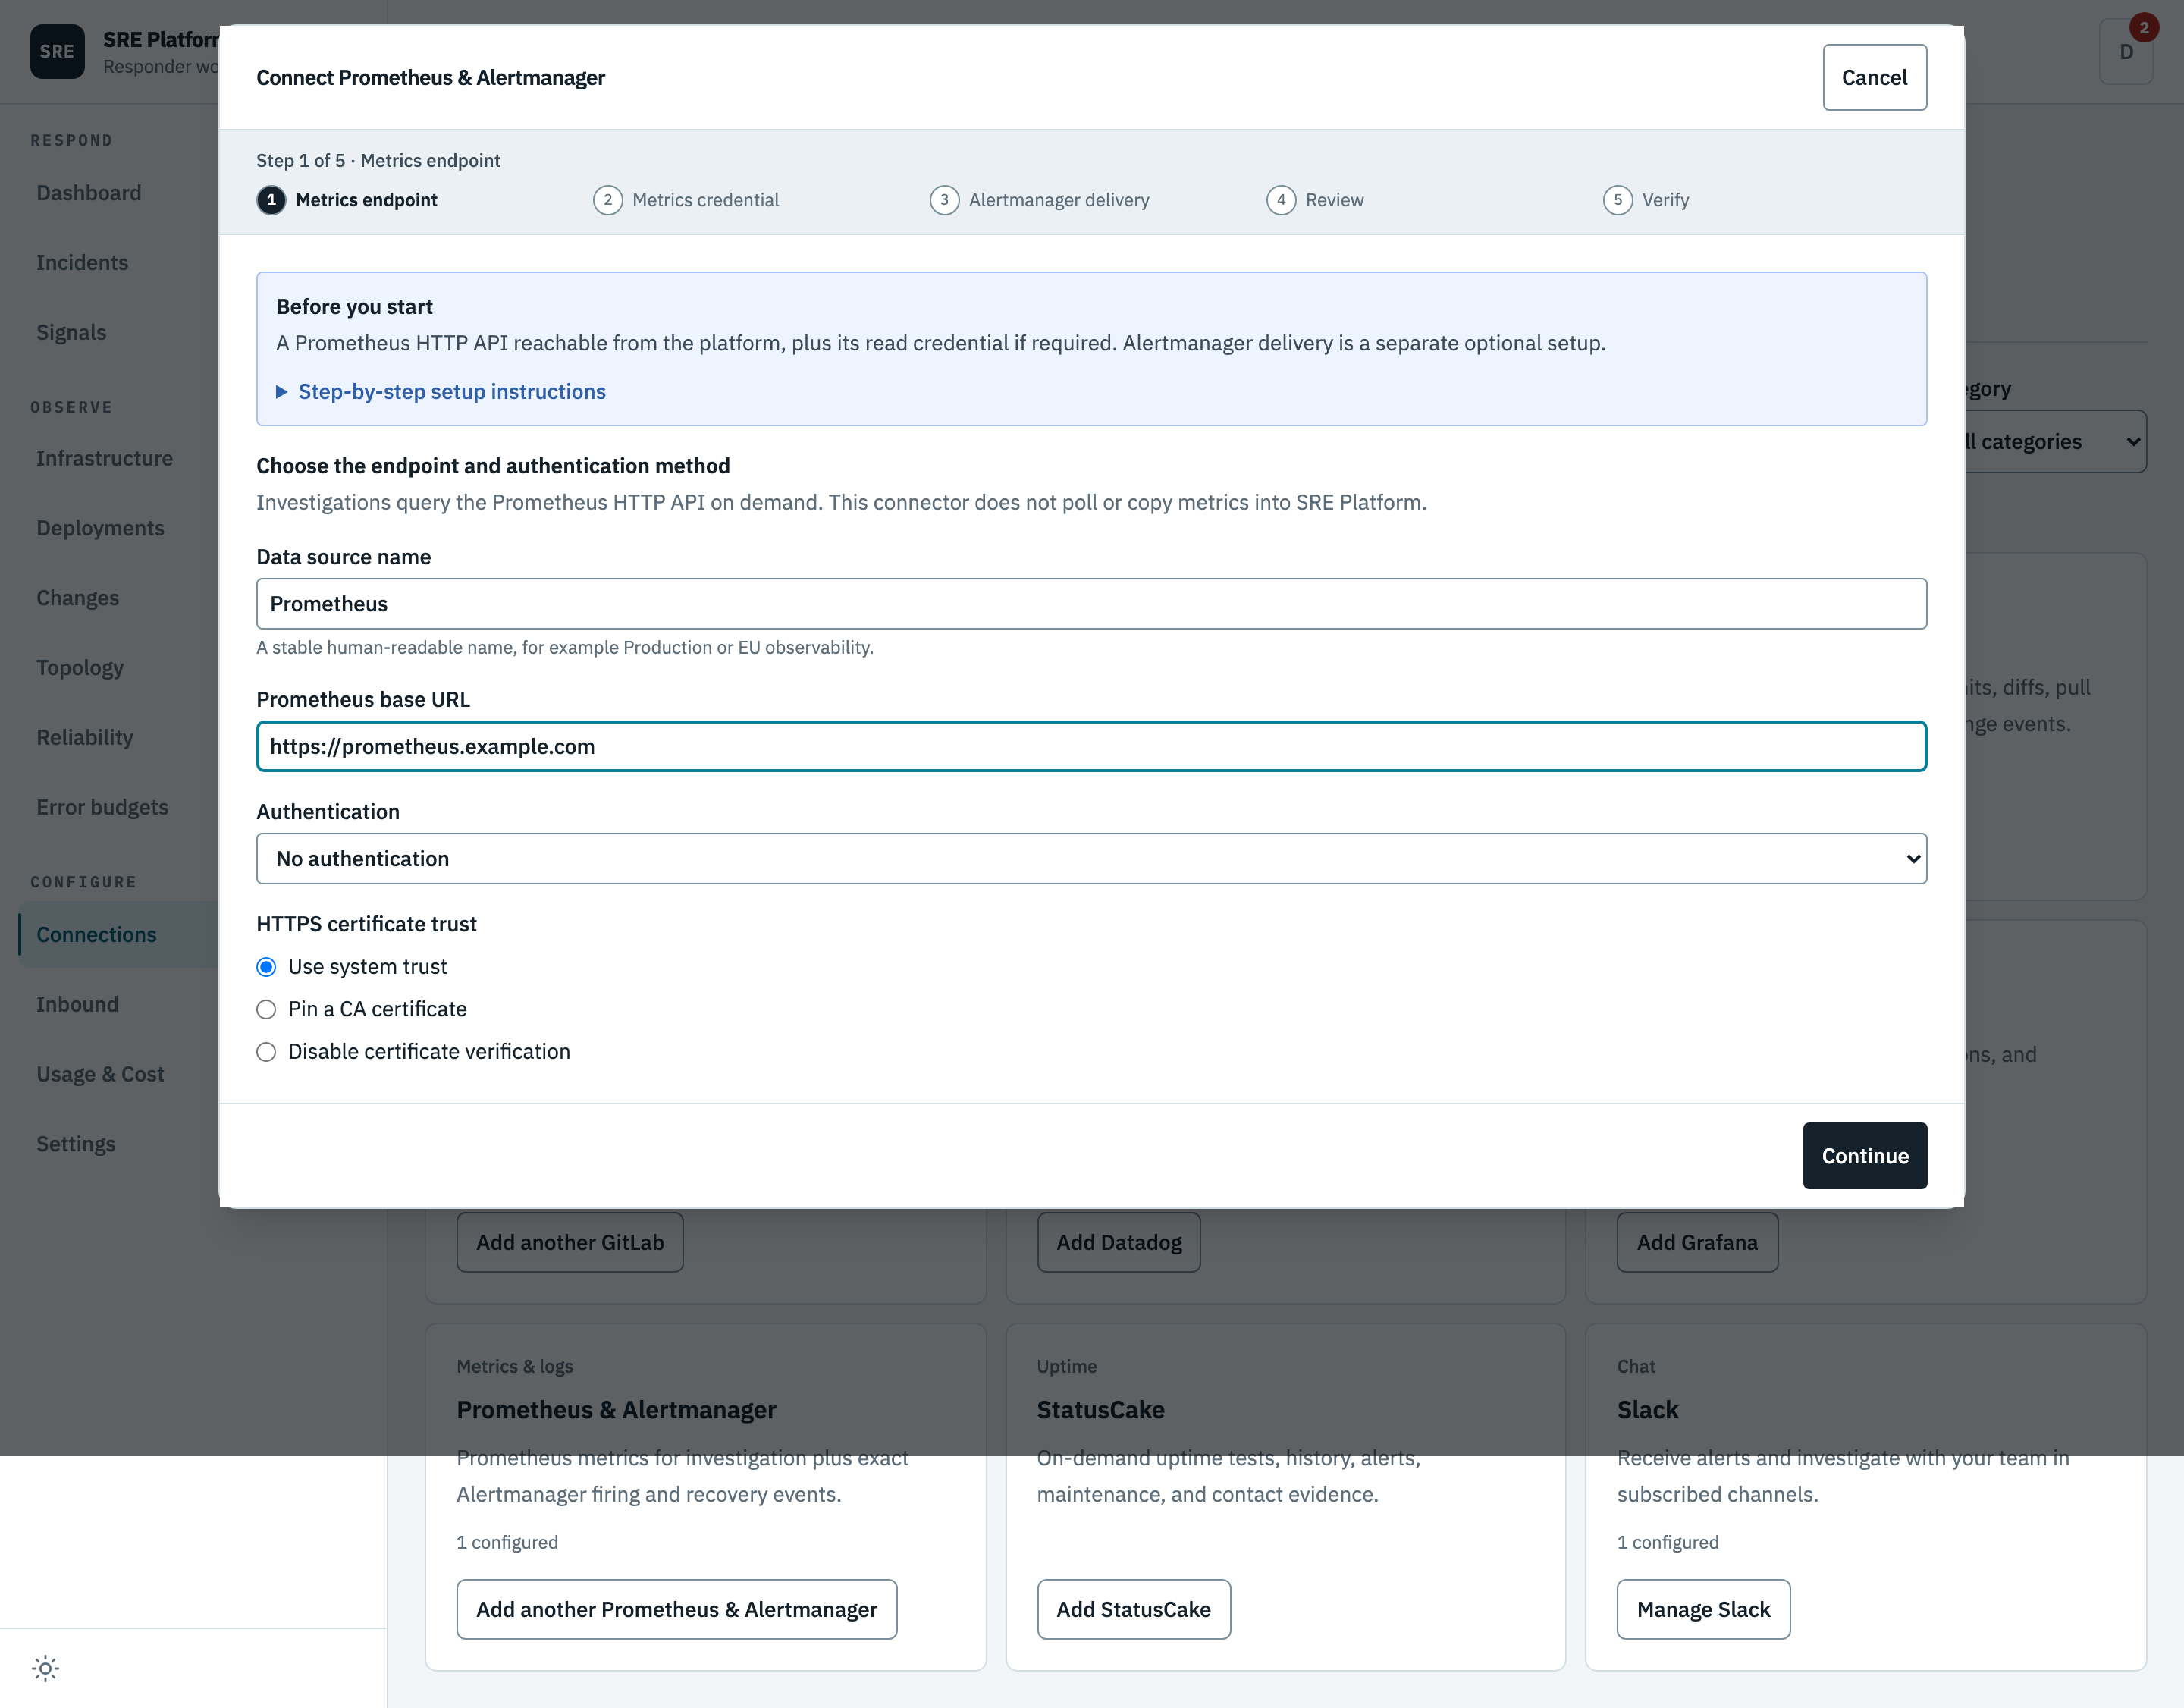Click the Prometheus & Alertmanager card title
Screen dimensions: 2184x1708
(616, 1410)
